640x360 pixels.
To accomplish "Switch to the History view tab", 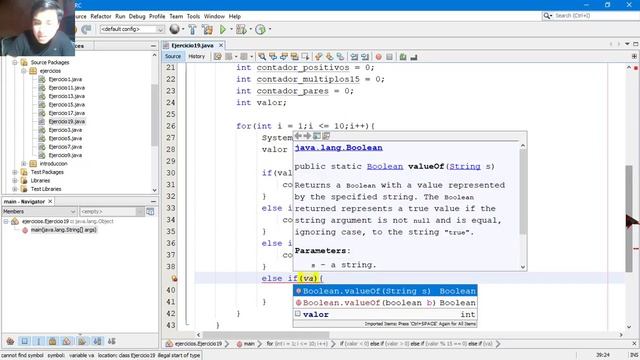I will tap(196, 56).
